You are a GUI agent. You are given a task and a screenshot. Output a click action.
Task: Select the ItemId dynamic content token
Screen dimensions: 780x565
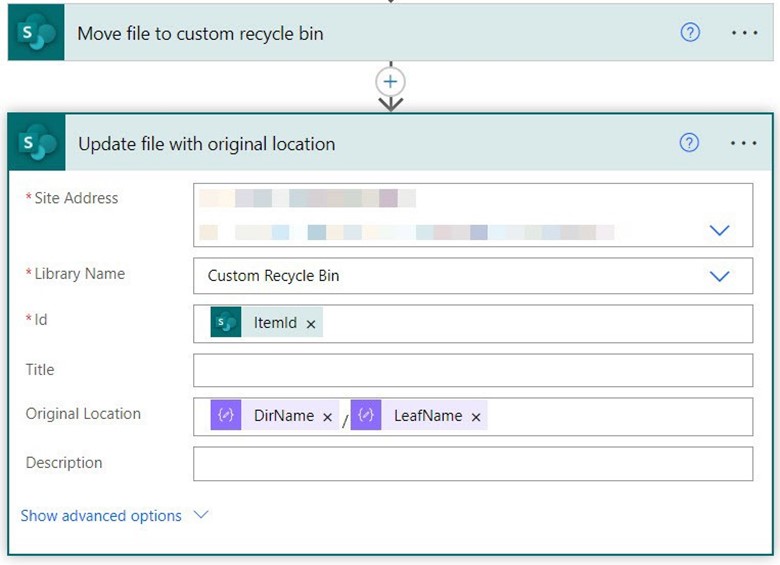(275, 323)
